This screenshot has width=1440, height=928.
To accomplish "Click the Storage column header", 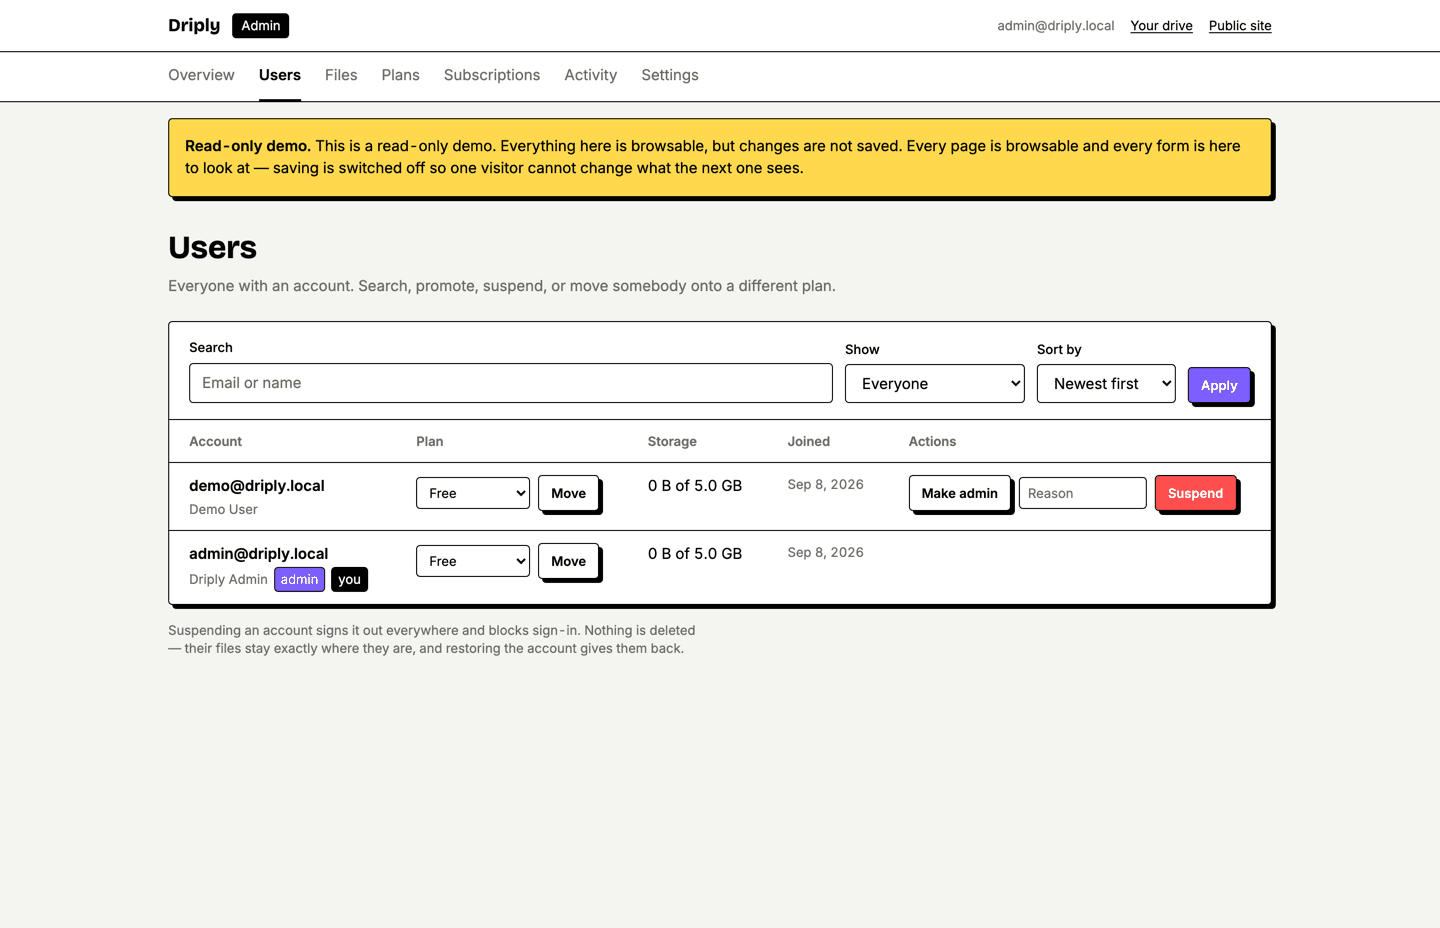I will click(x=672, y=441).
